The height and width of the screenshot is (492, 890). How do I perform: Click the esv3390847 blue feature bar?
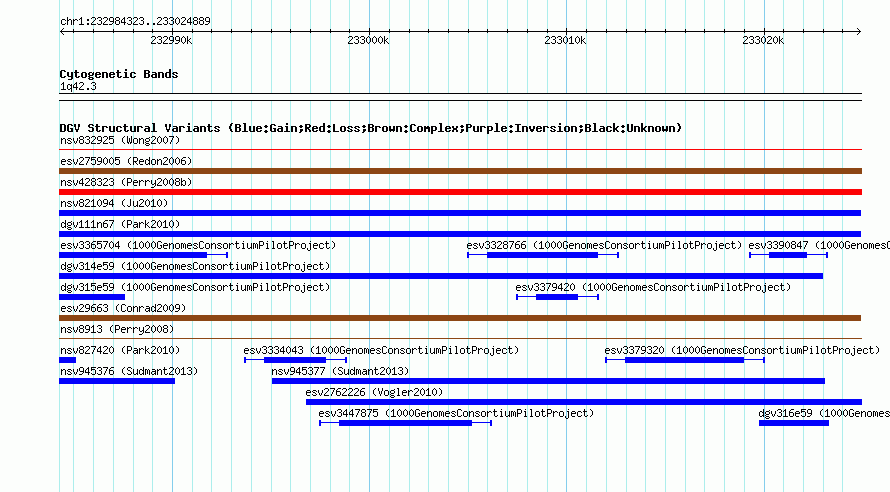coord(788,255)
